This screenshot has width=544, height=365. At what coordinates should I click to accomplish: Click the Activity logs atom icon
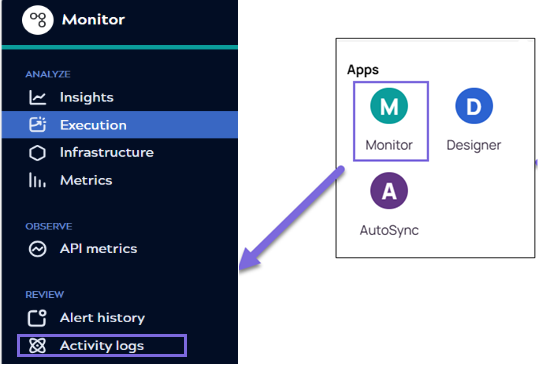click(37, 346)
